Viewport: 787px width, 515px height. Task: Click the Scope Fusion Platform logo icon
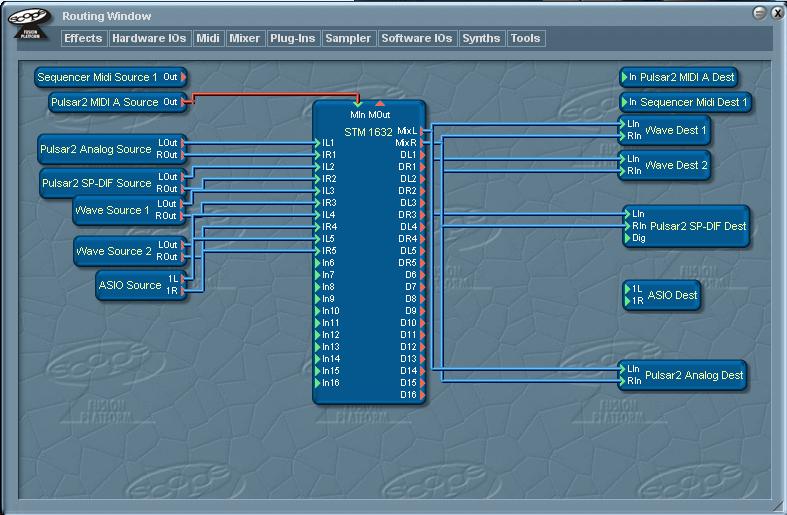(29, 23)
